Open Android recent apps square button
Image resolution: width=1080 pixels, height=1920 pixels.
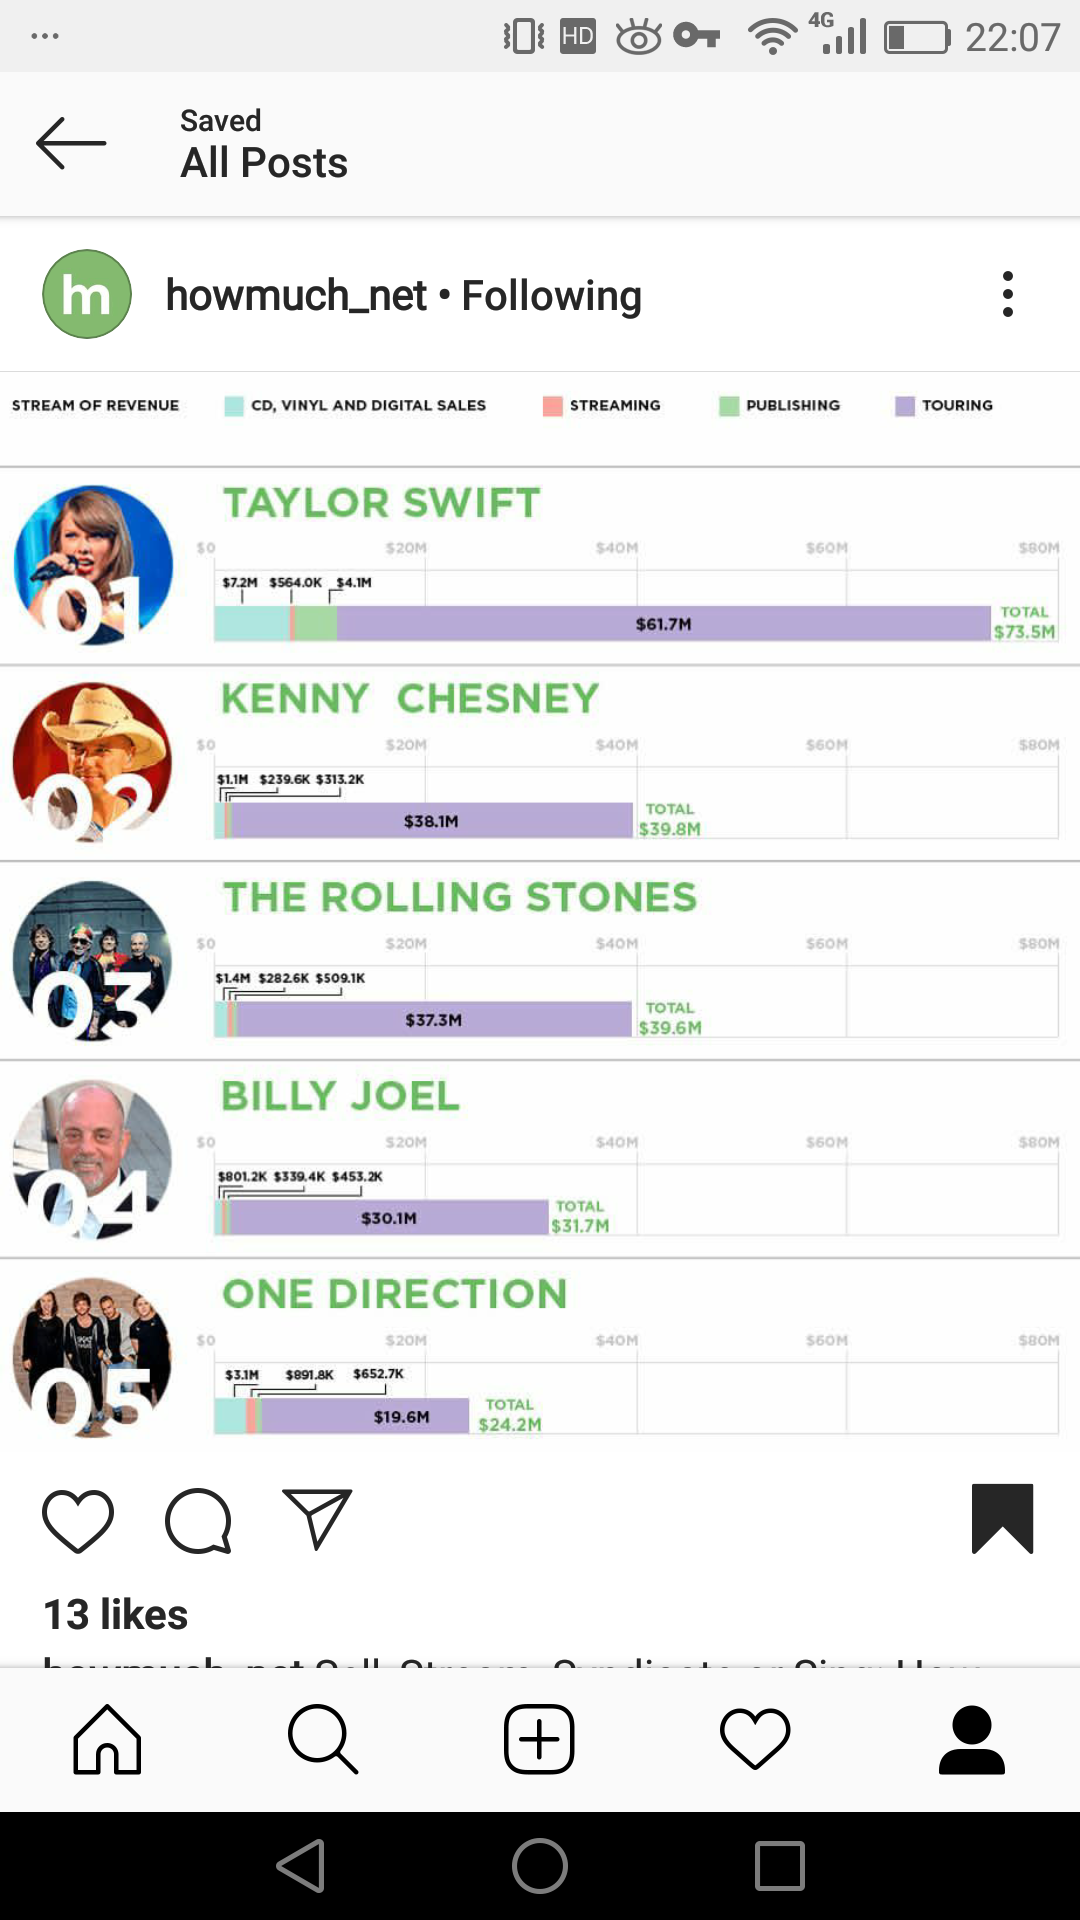point(780,1866)
